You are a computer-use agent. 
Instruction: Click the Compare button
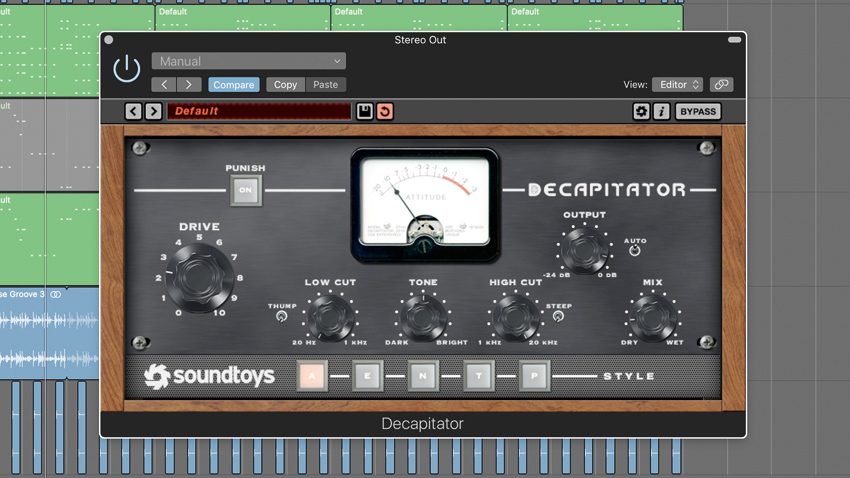coord(234,85)
